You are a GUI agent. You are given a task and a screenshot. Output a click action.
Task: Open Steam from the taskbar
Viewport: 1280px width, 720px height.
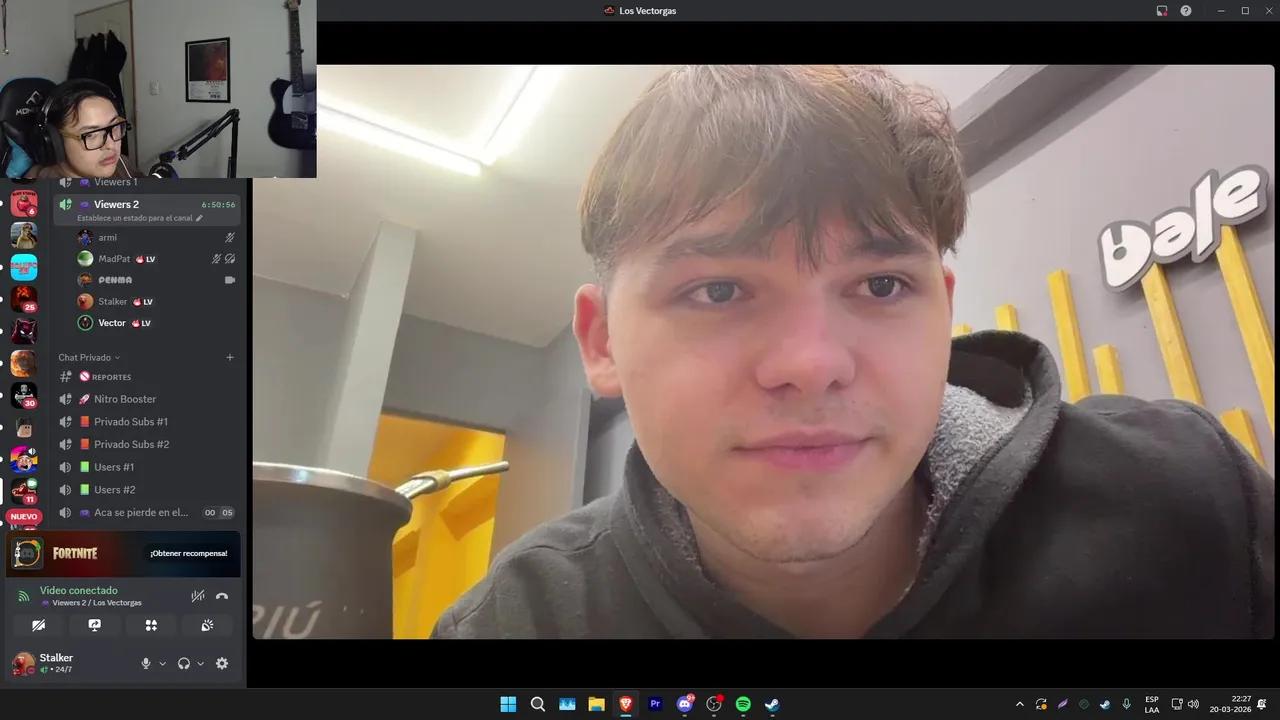tap(772, 704)
